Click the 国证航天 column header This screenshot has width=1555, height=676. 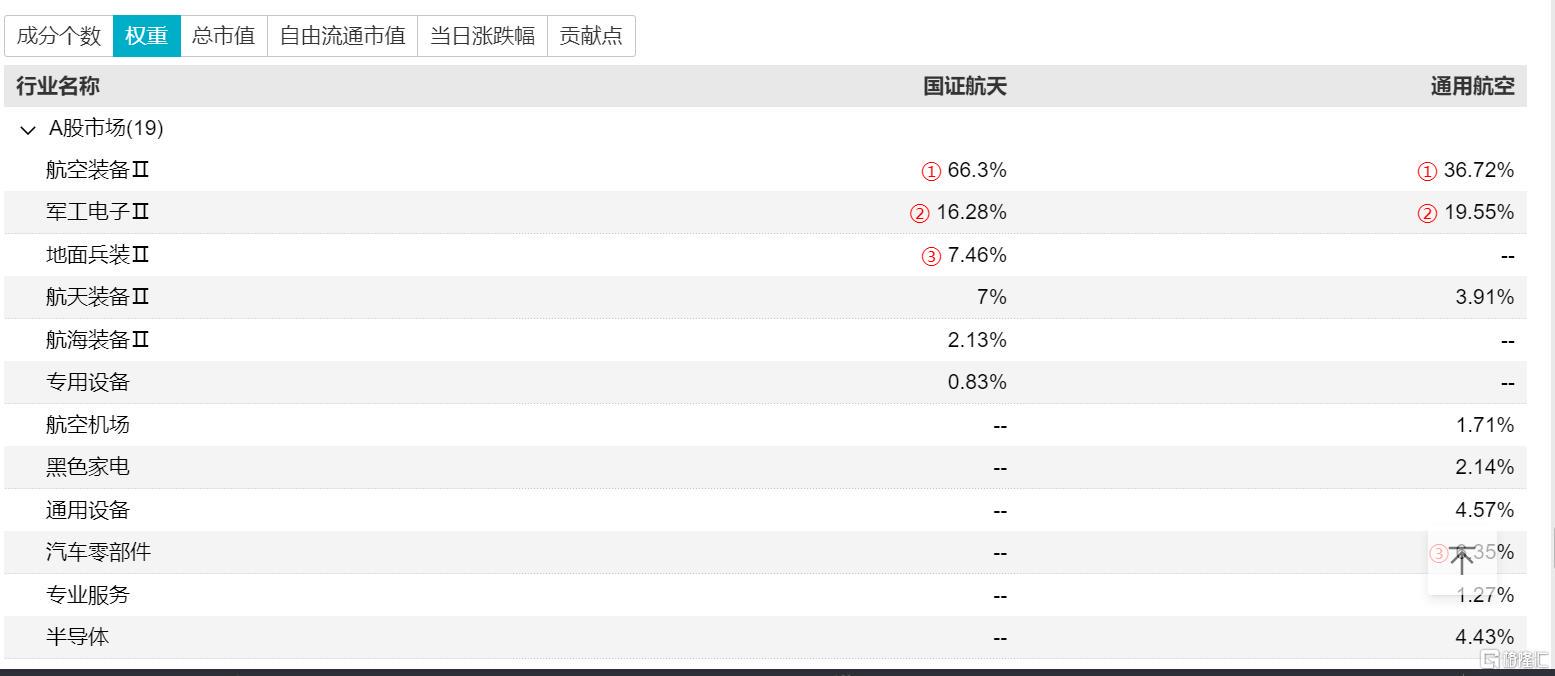coord(964,86)
